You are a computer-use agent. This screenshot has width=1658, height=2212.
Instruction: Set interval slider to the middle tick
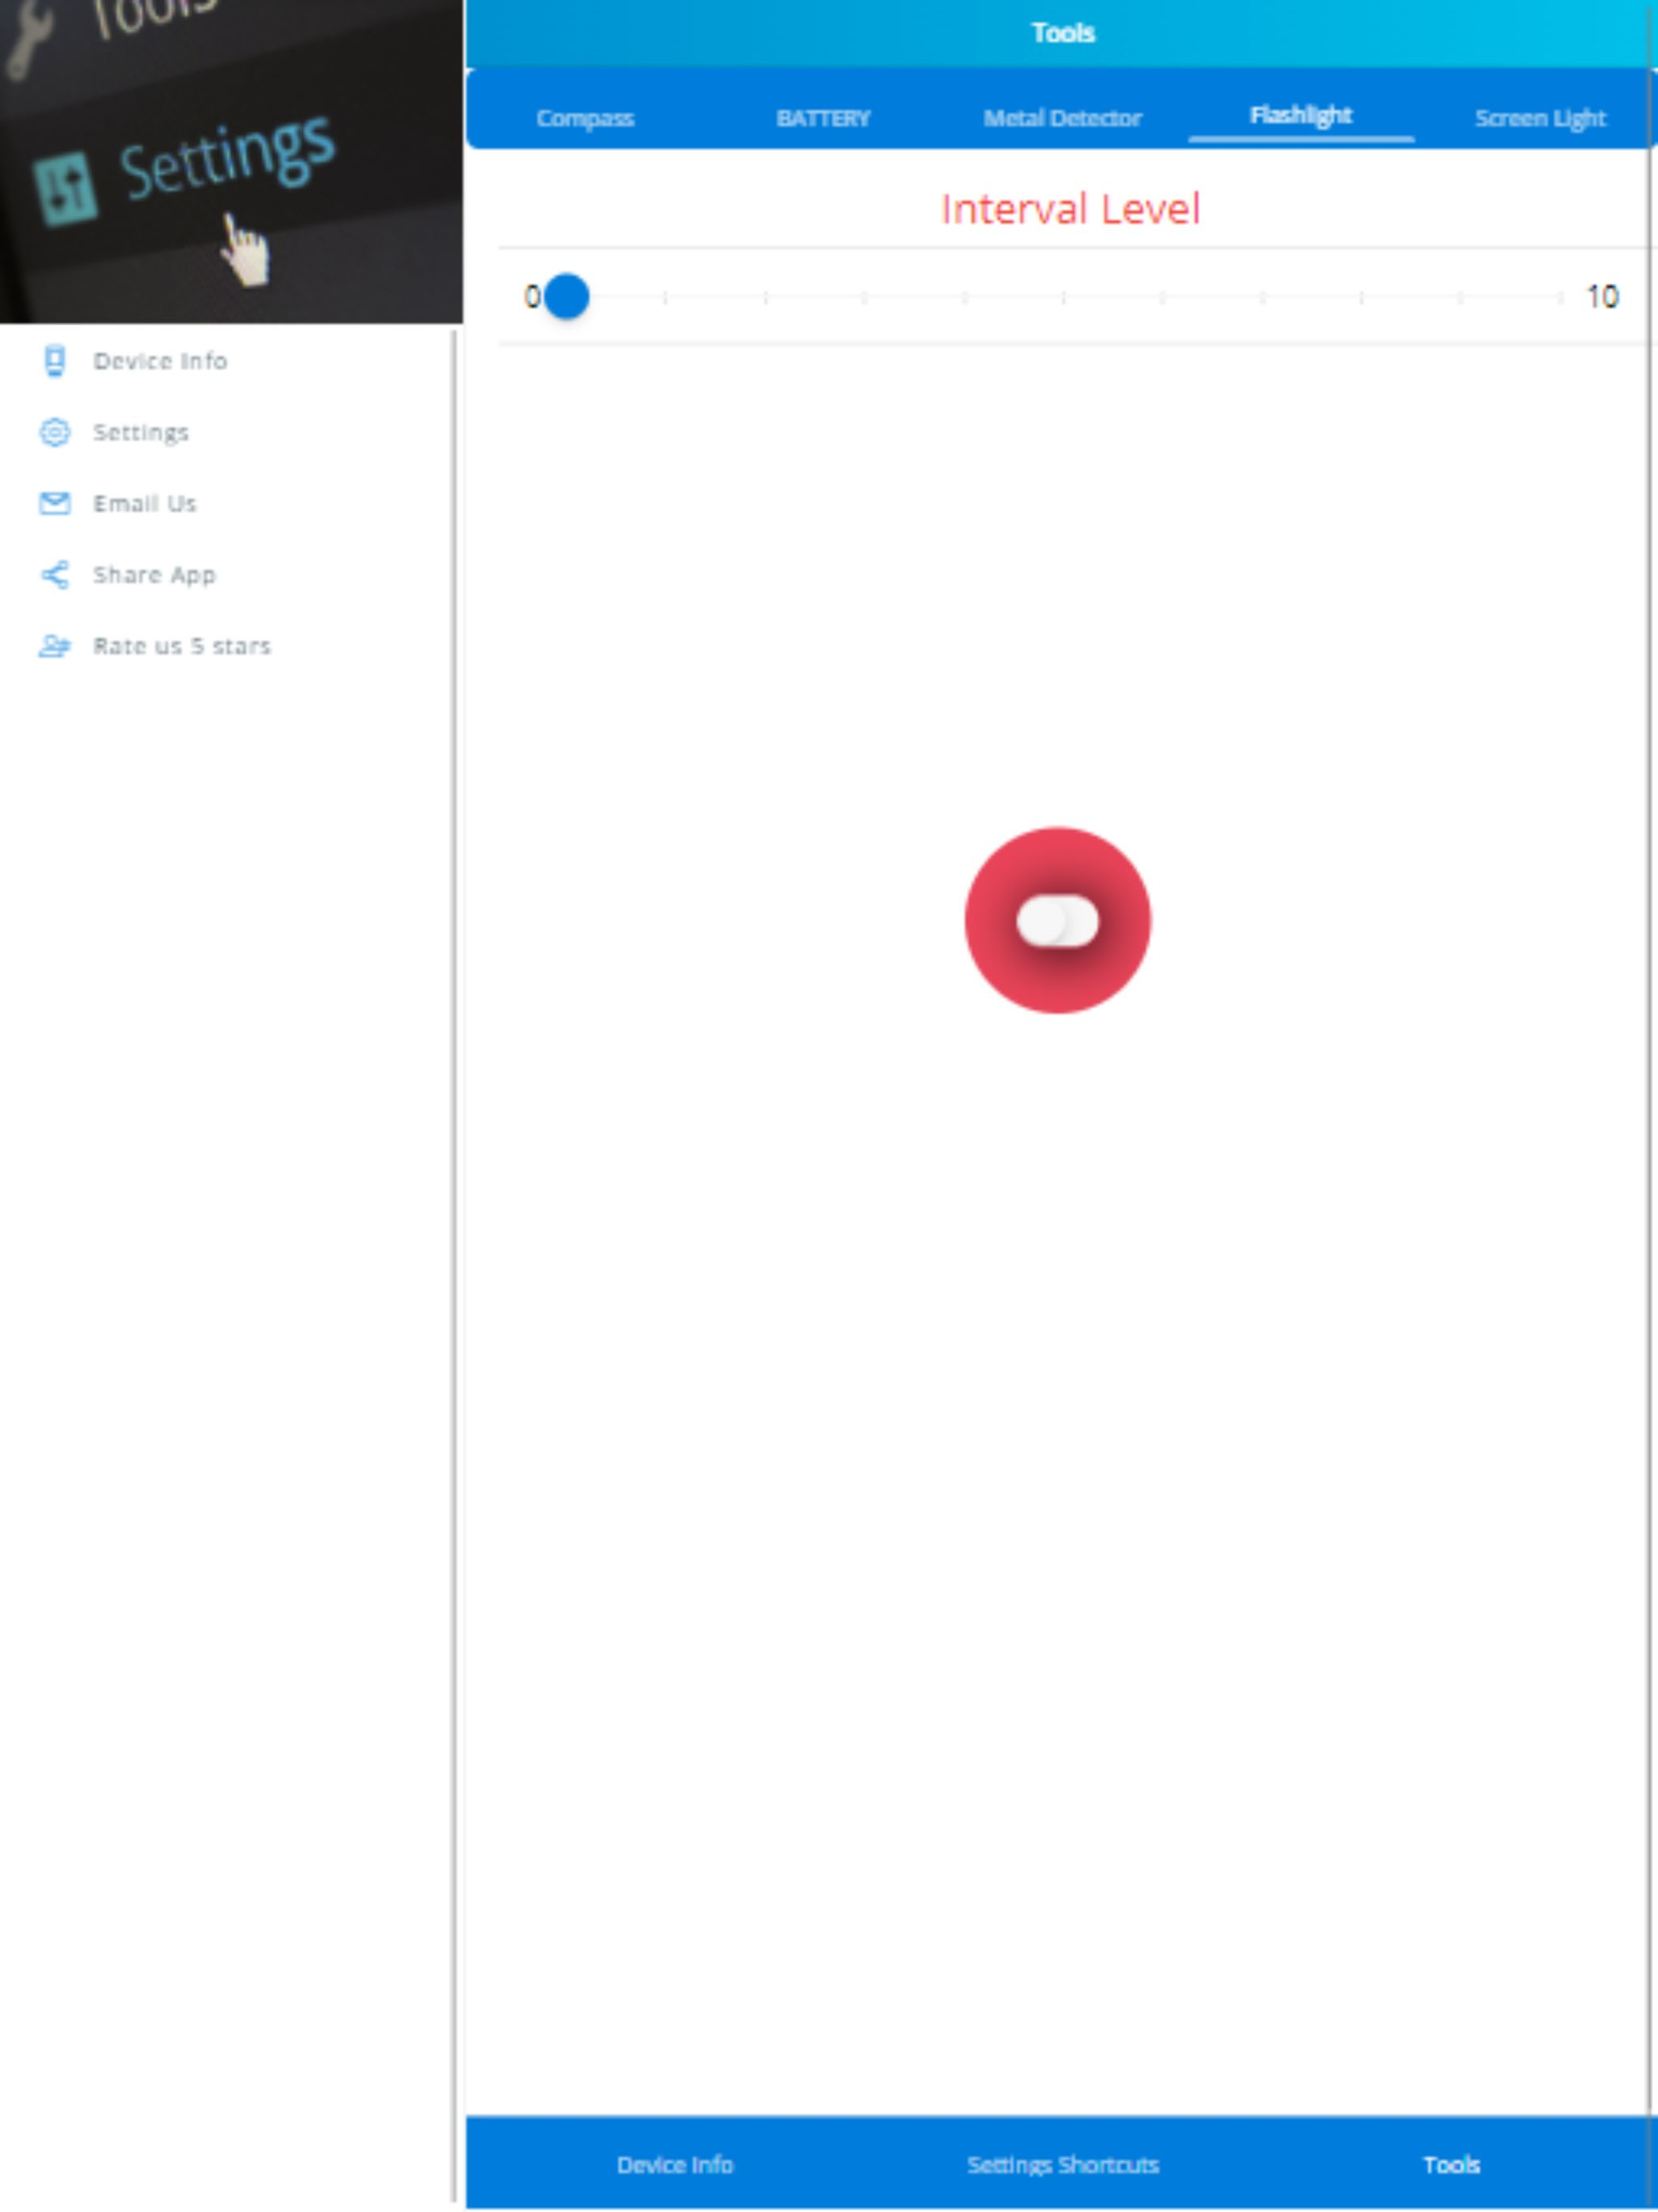(1063, 297)
